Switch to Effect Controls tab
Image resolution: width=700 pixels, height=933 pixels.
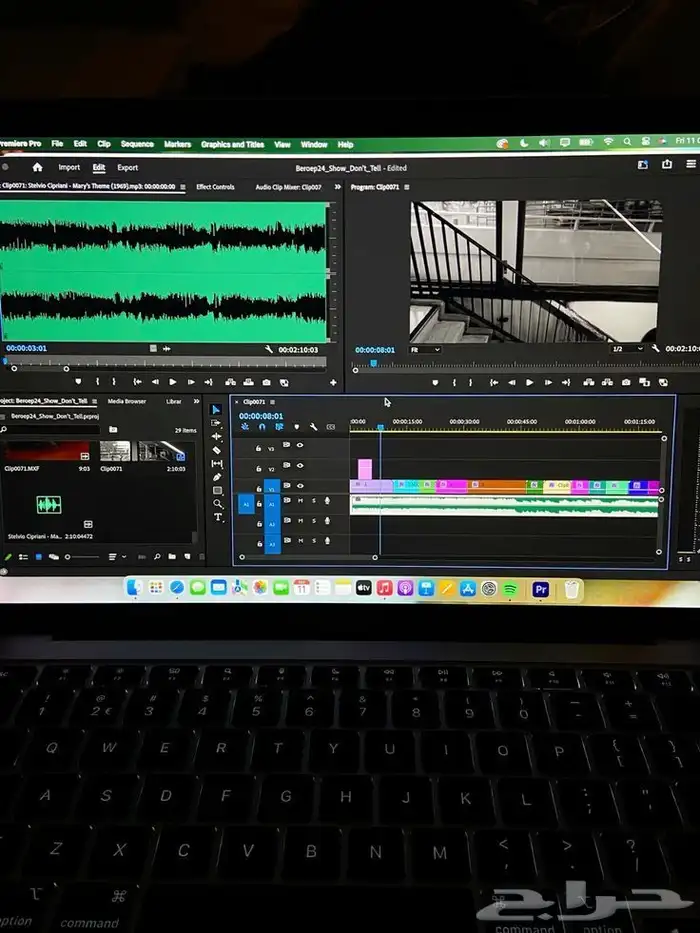point(215,187)
